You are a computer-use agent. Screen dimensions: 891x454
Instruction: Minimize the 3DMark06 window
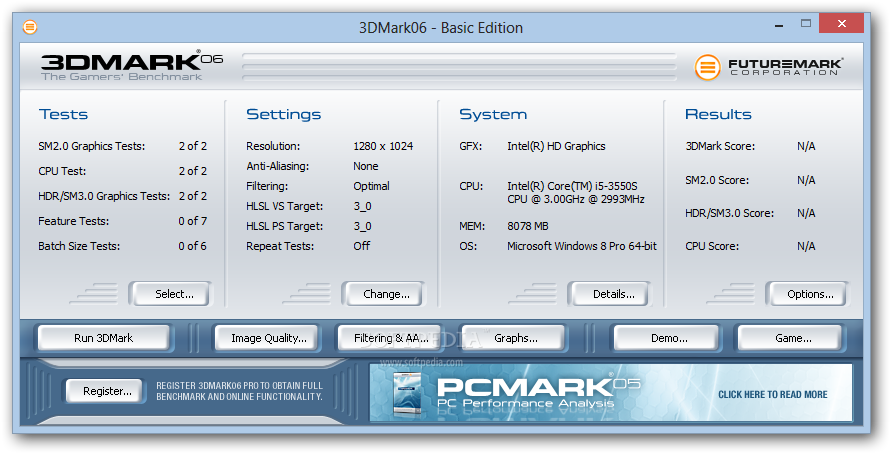point(779,24)
